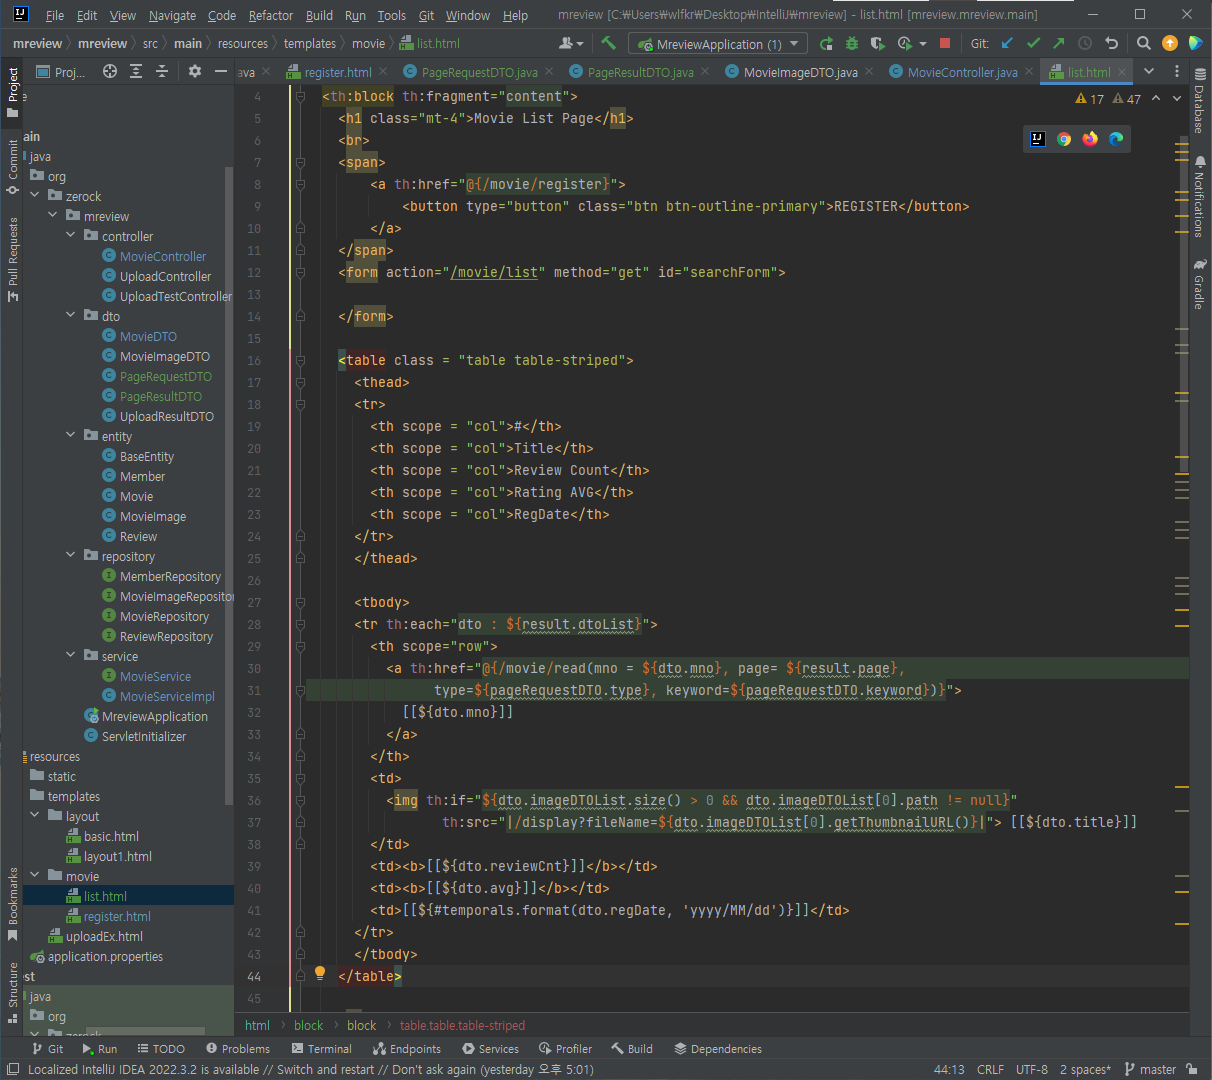This screenshot has height=1080, width=1212.
Task: Collapse the zerock package in tree
Action: coord(34,195)
